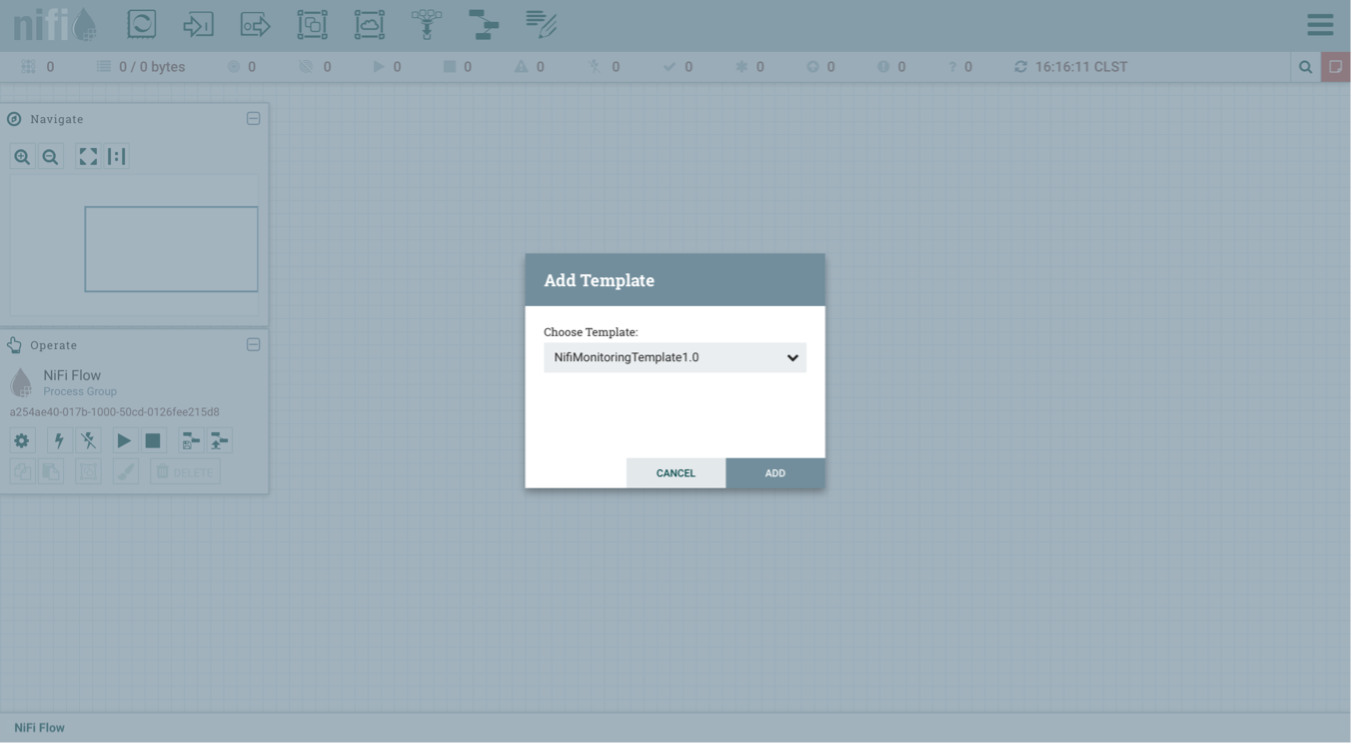
Task: Click the Process Group toolbar icon
Action: [311, 25]
